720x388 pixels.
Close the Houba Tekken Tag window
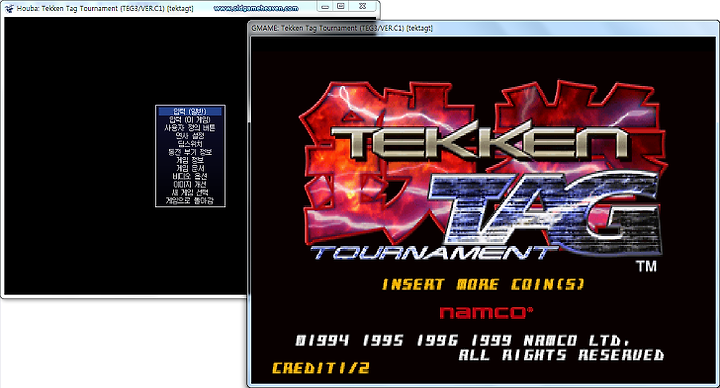click(x=362, y=6)
